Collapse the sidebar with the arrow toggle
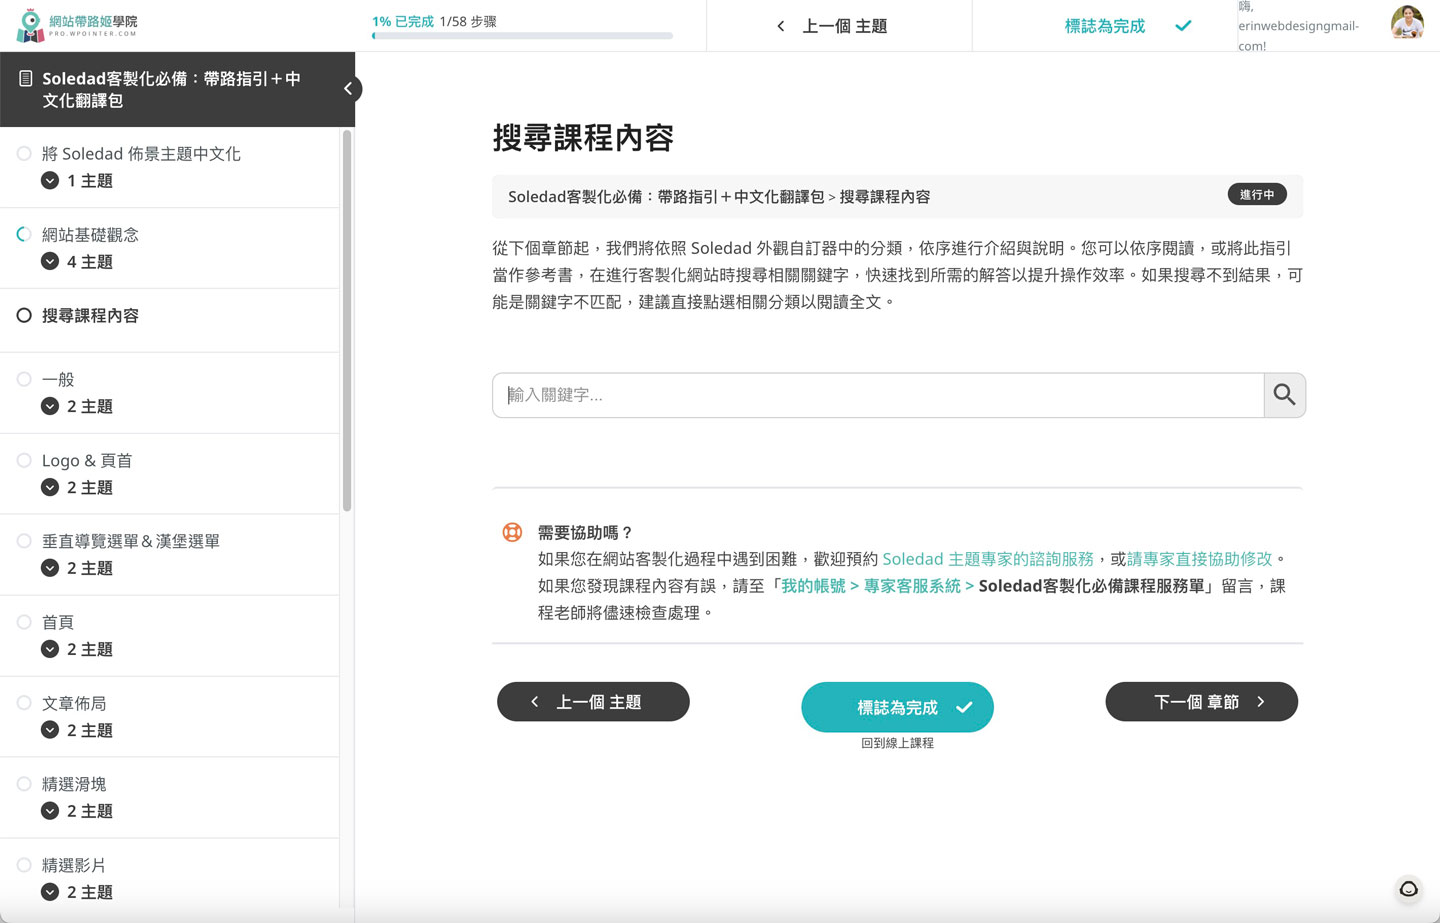 (347, 88)
